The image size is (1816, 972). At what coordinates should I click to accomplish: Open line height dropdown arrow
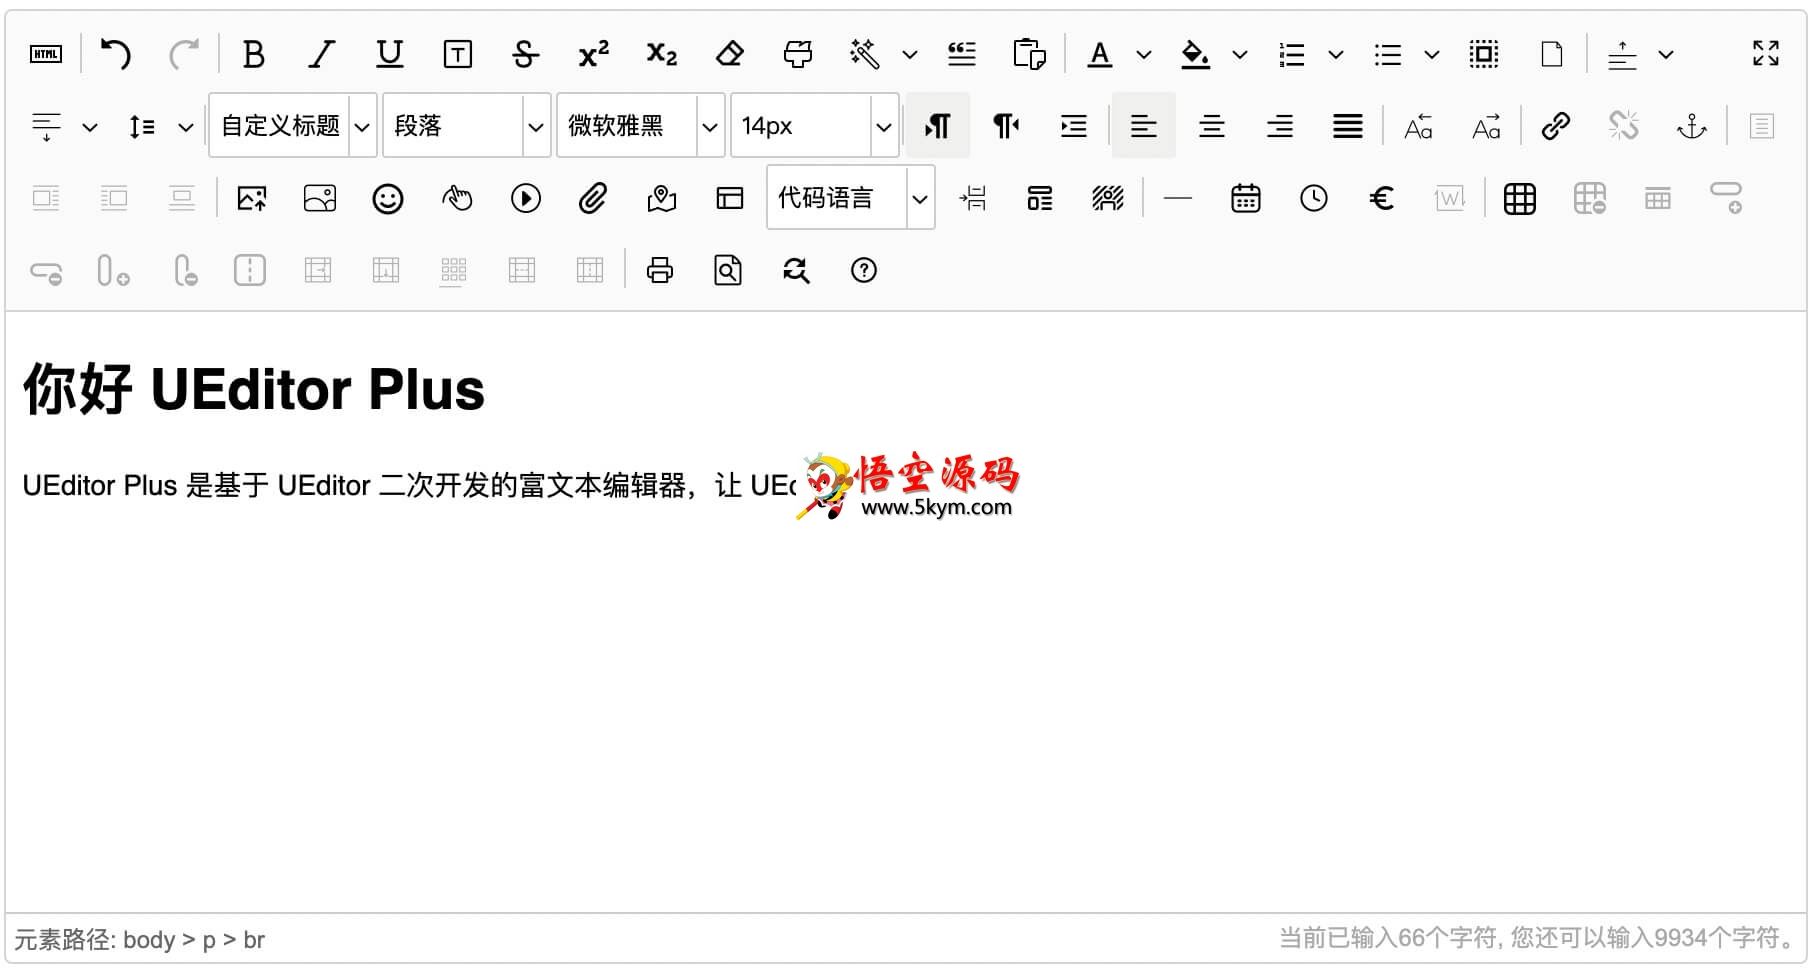[186, 127]
